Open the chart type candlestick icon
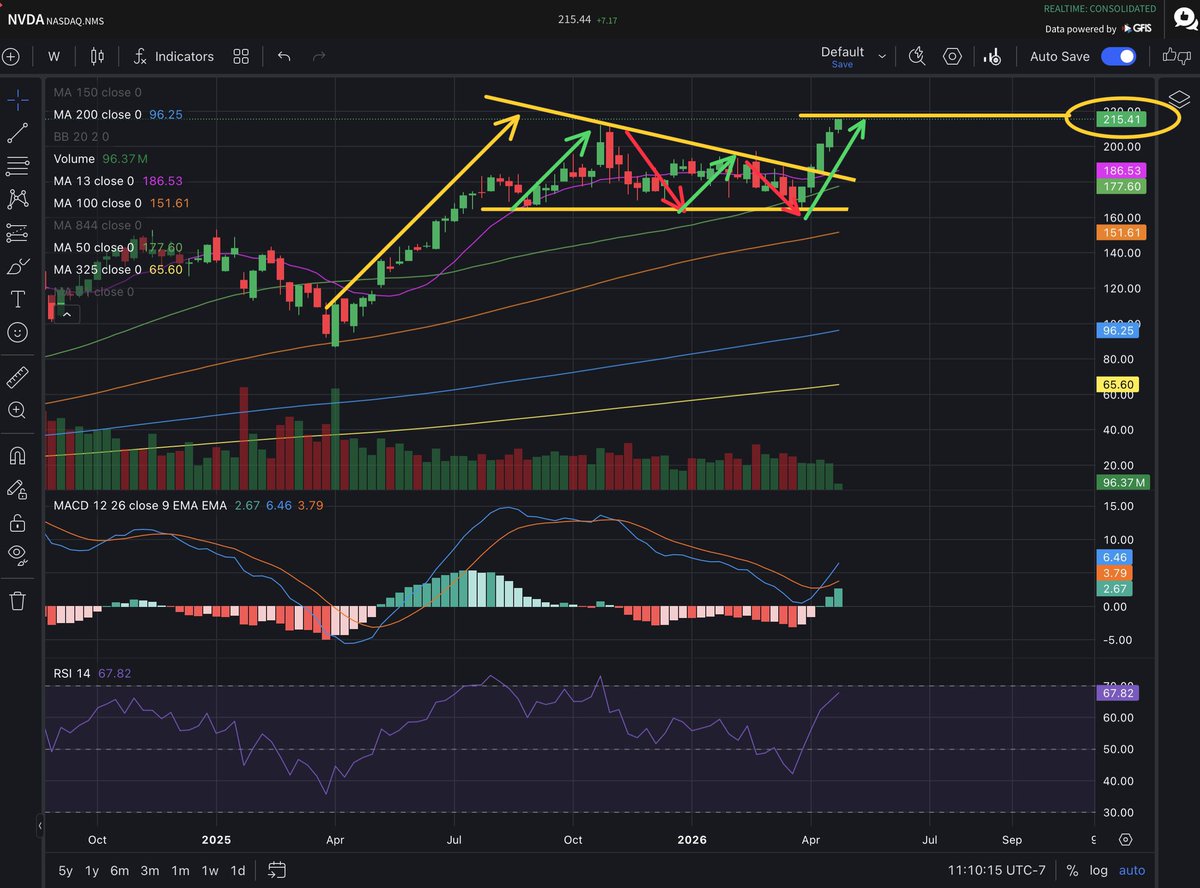The height and width of the screenshot is (888, 1200). pyautogui.click(x=96, y=56)
